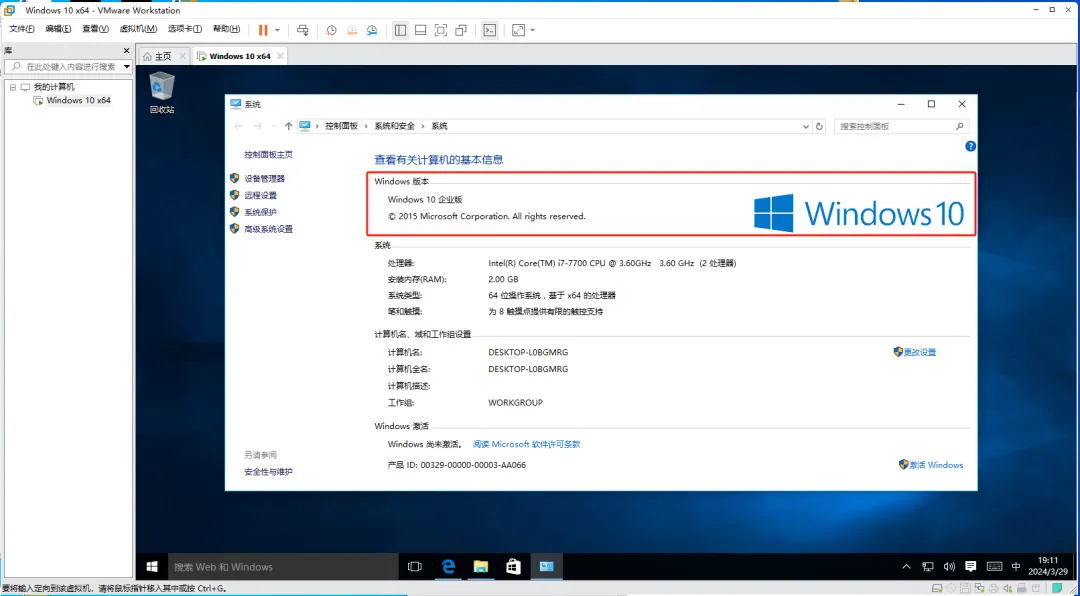Viewport: 1080px width, 596px height.
Task: Close the 库 library panel
Action: (x=126, y=51)
